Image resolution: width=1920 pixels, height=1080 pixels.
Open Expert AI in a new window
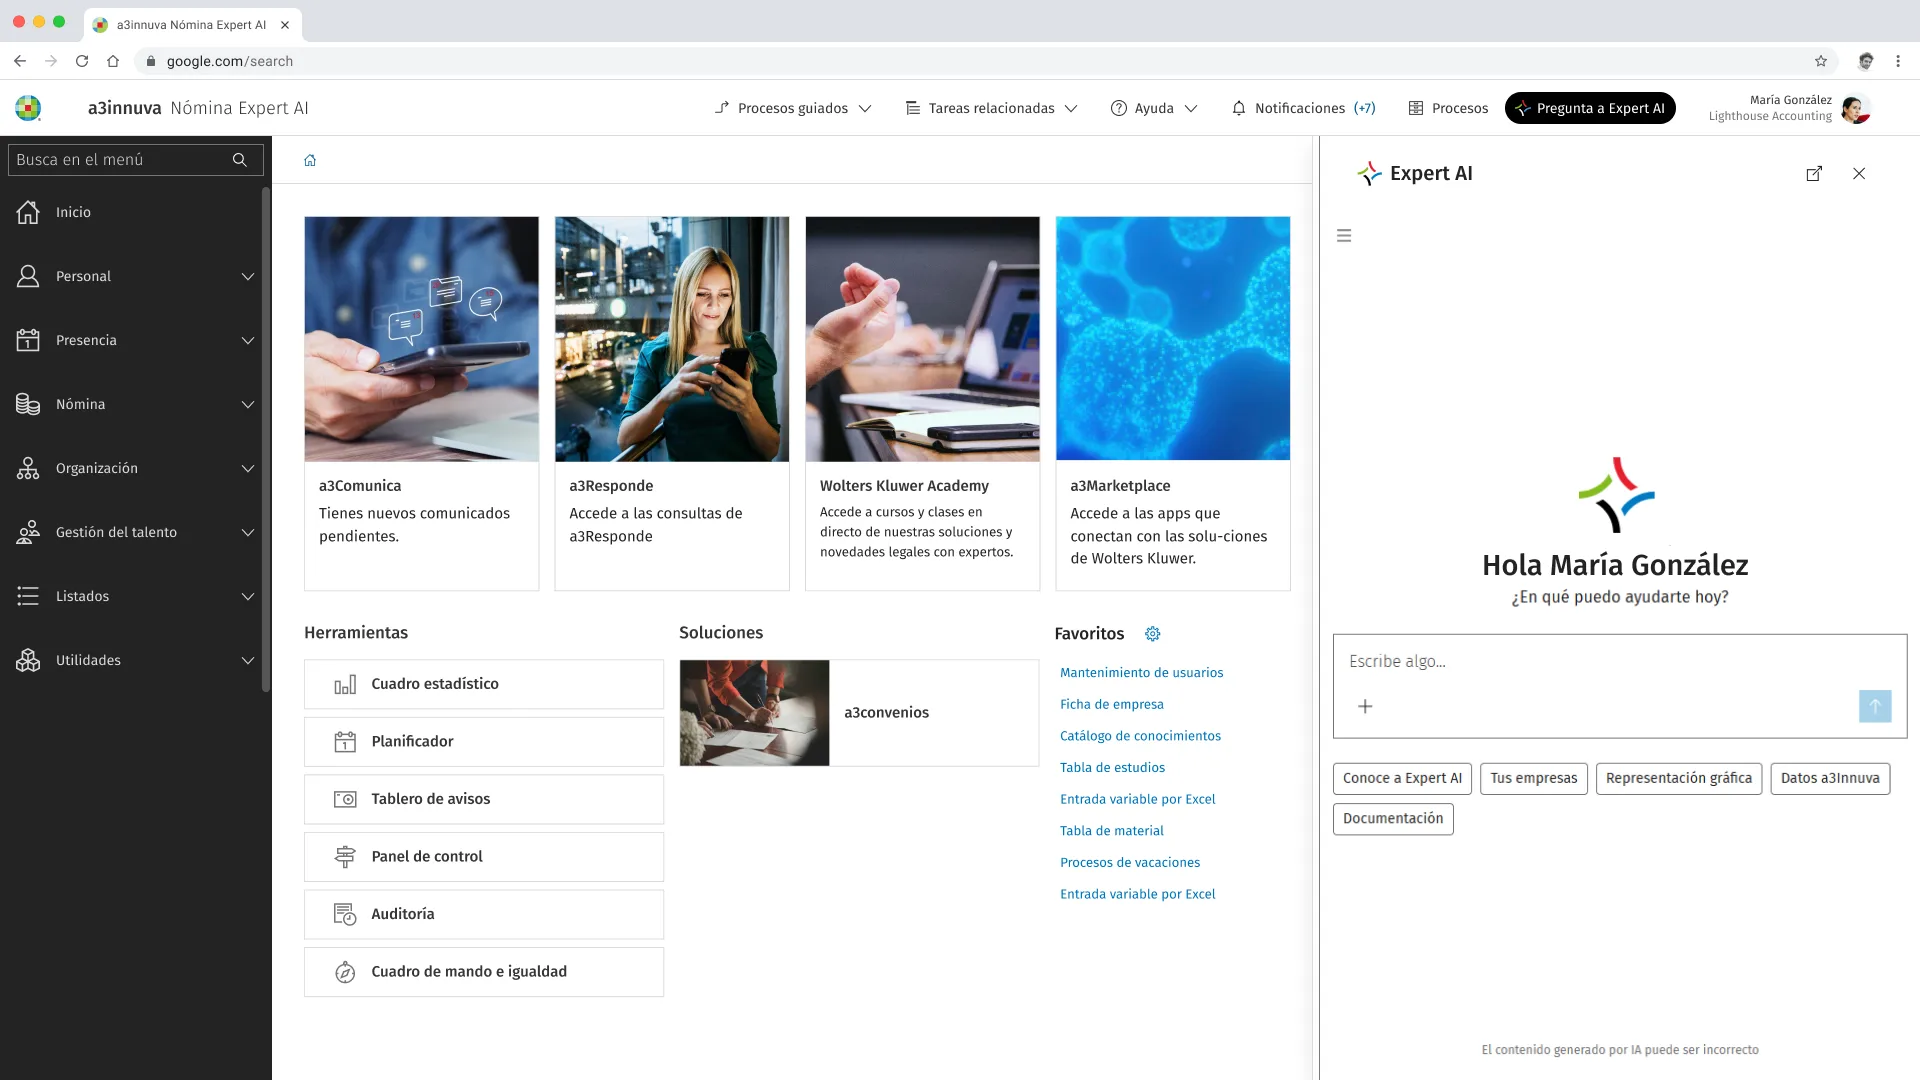point(1814,174)
